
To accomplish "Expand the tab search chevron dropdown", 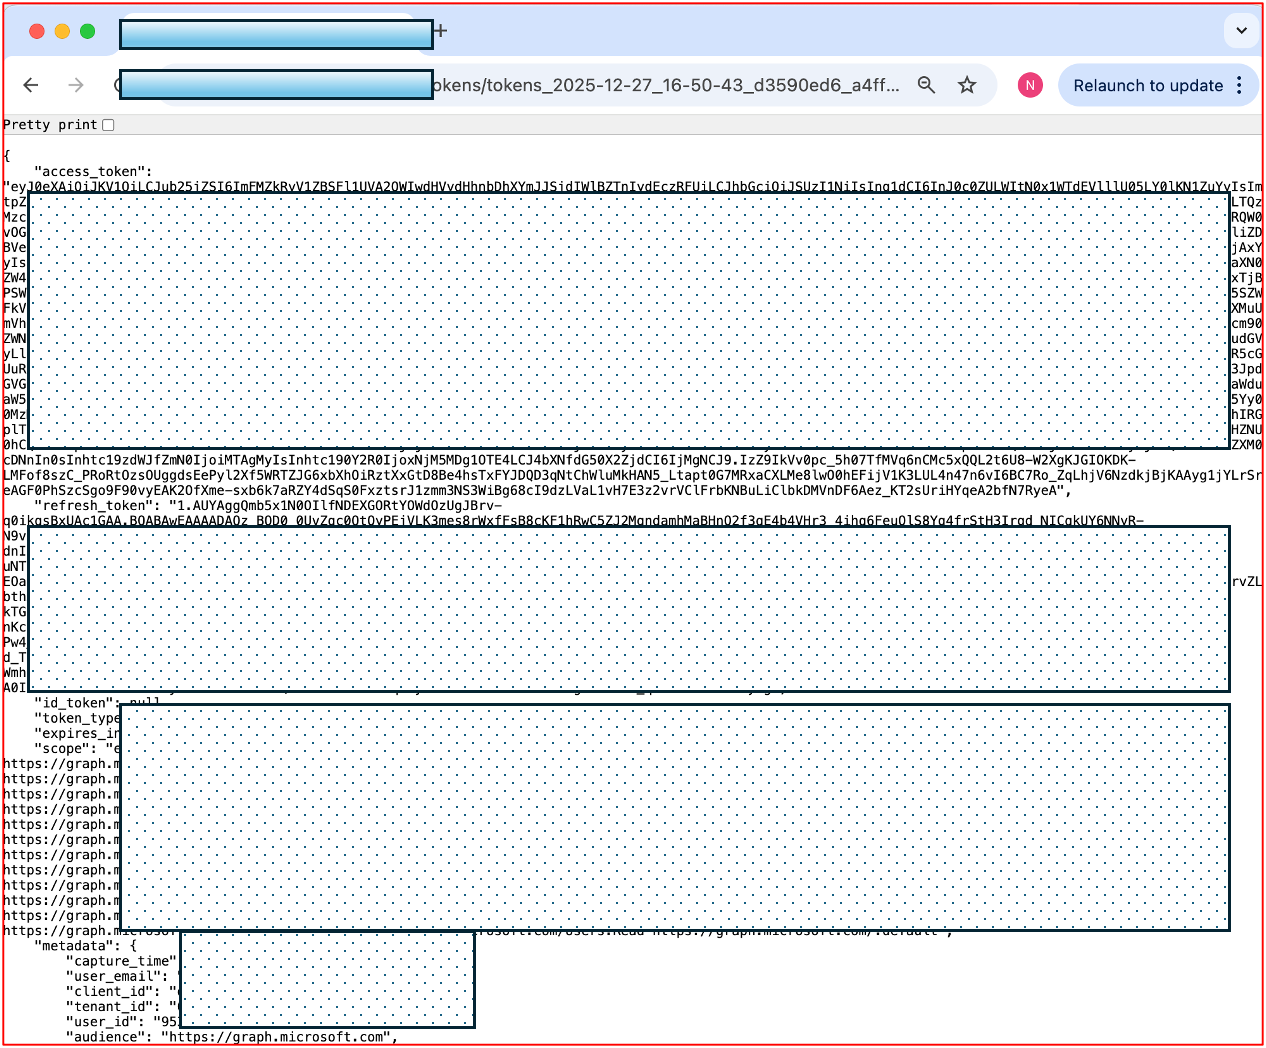I will 1241,31.
